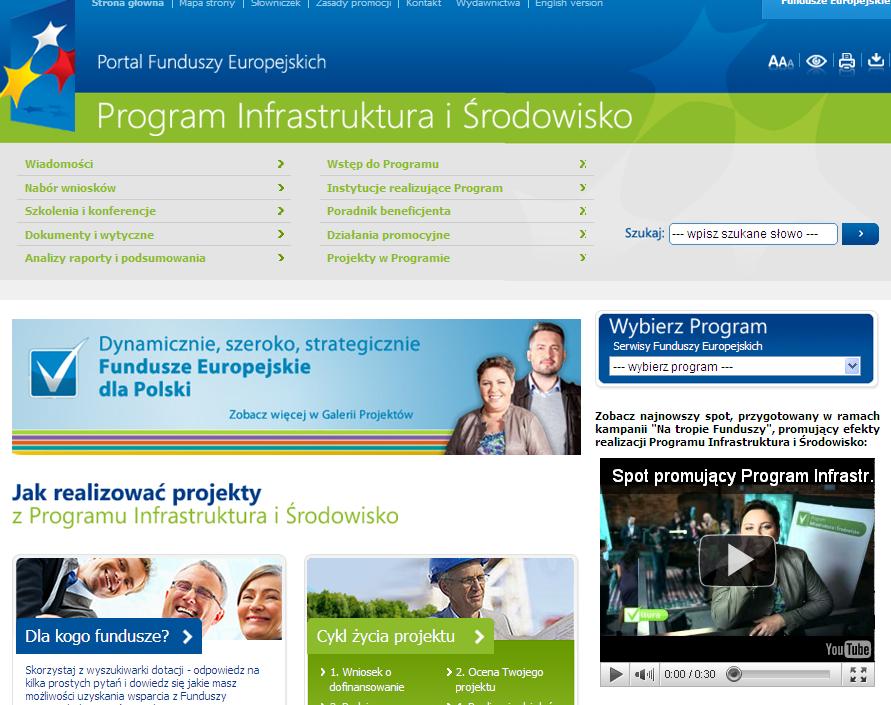Open the Nabór wniosków link

[x=70, y=187]
